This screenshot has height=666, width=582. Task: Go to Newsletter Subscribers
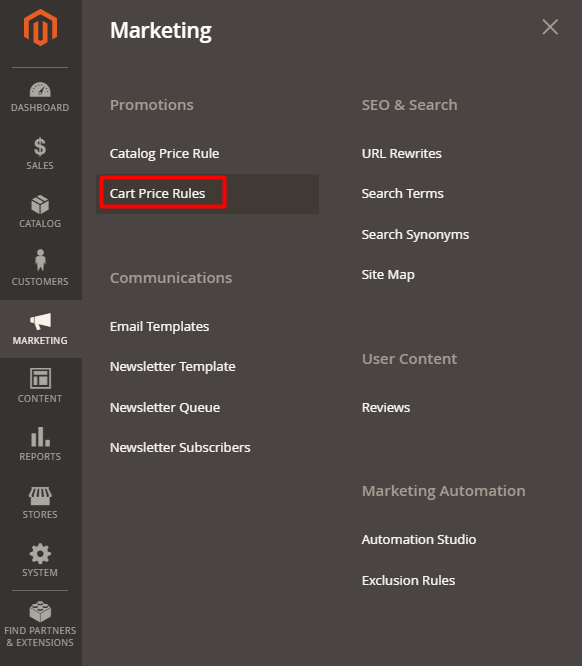[180, 448]
